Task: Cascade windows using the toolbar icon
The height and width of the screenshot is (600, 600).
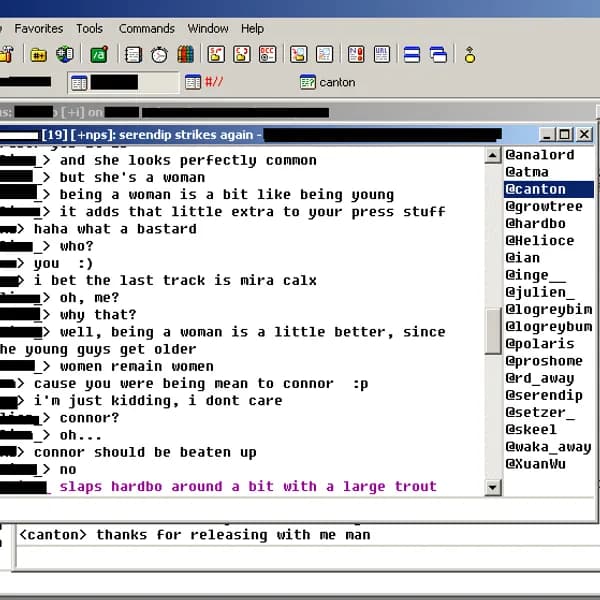Action: click(438, 54)
